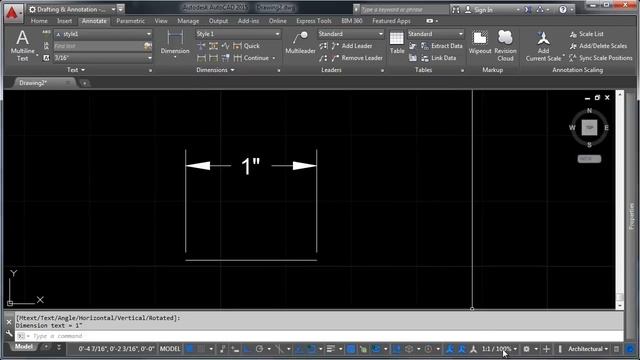Open the text height dropdown showing 3/16"

coord(103,58)
